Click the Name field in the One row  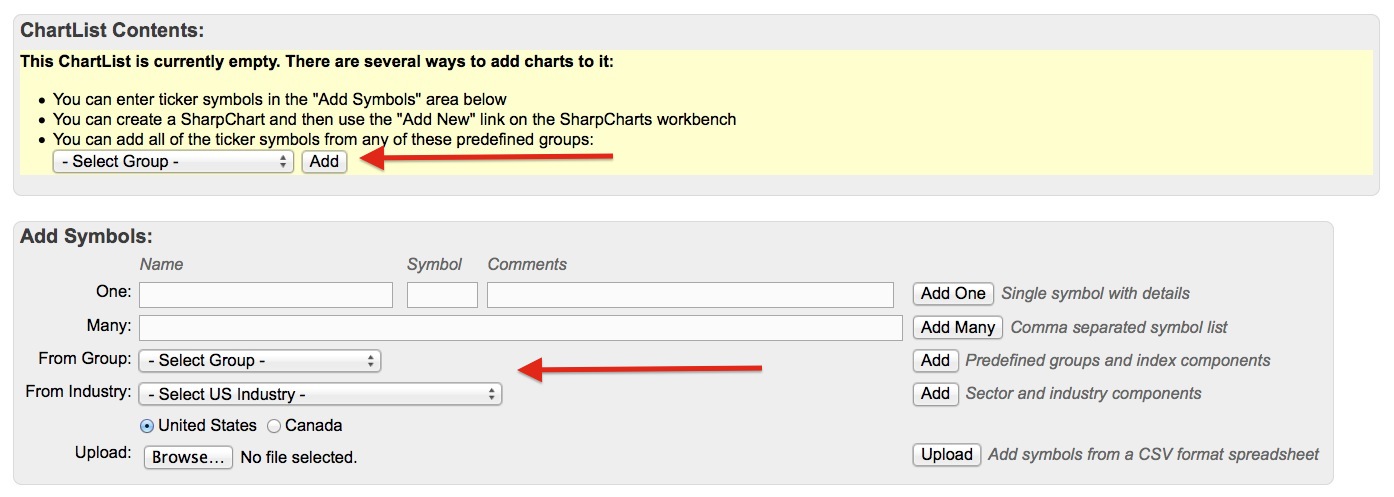pos(266,294)
